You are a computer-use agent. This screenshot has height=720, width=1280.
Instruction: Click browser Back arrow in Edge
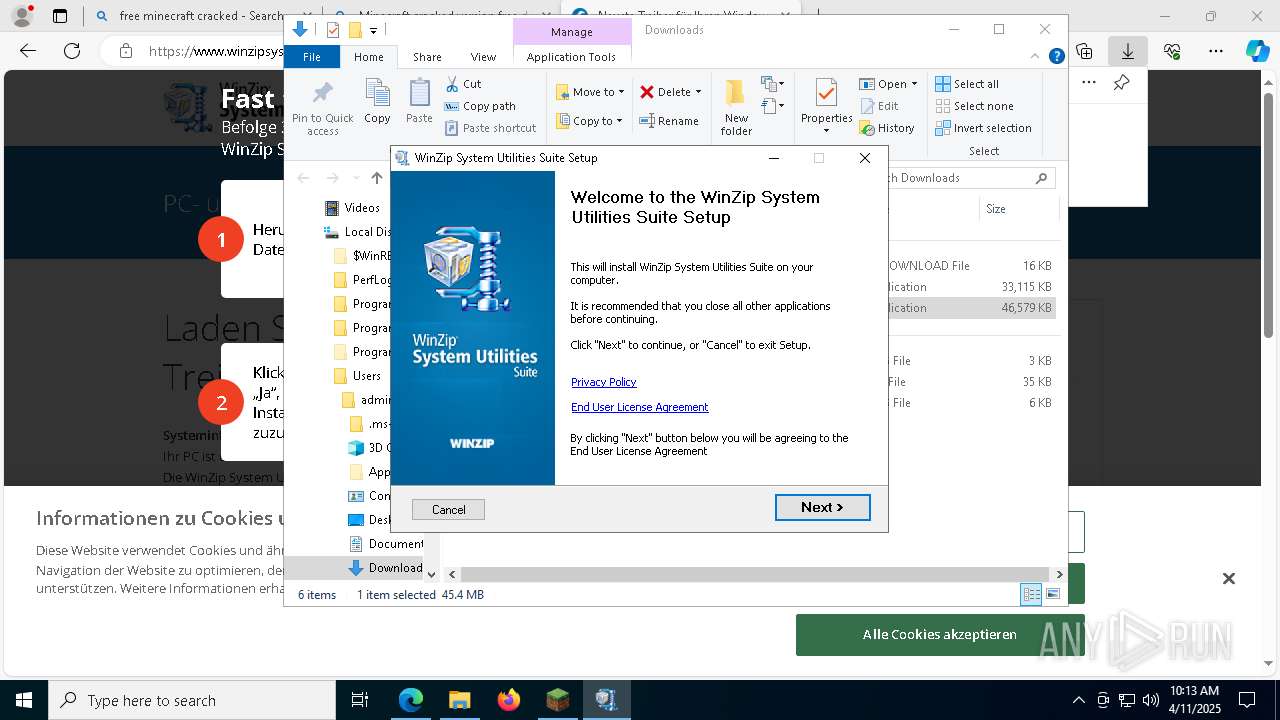(x=28, y=50)
